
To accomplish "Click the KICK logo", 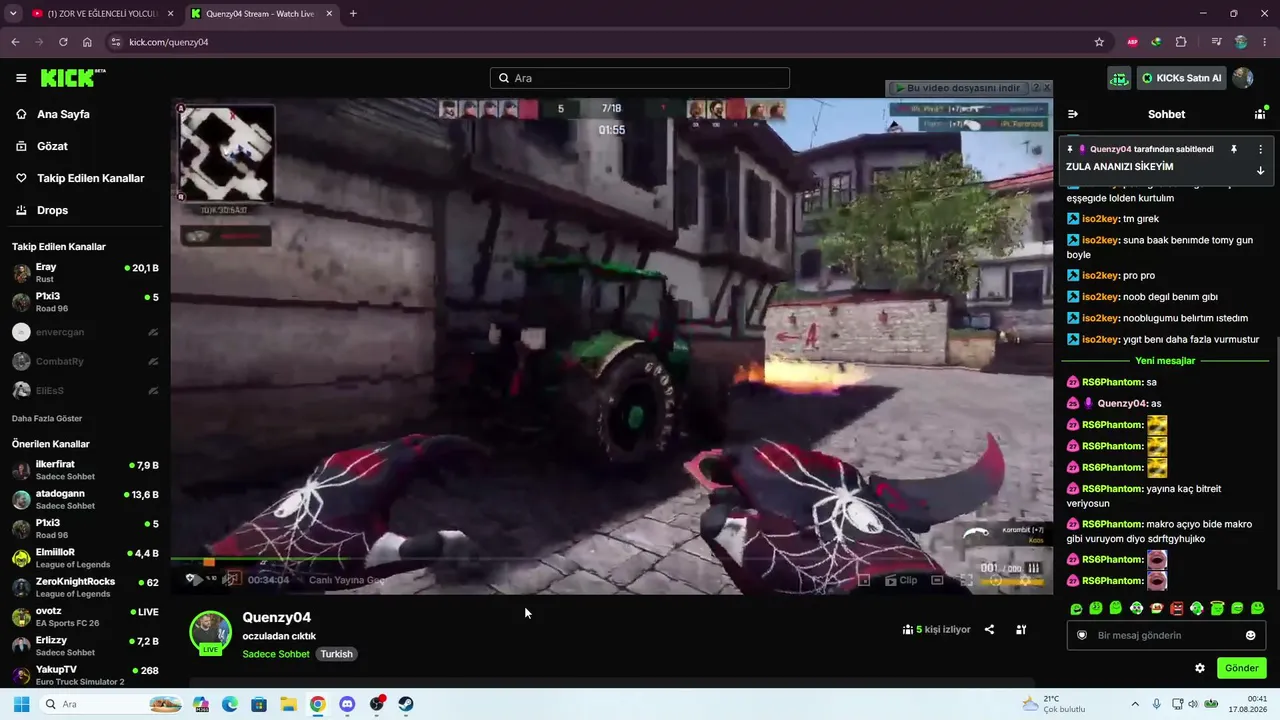I will click(72, 78).
